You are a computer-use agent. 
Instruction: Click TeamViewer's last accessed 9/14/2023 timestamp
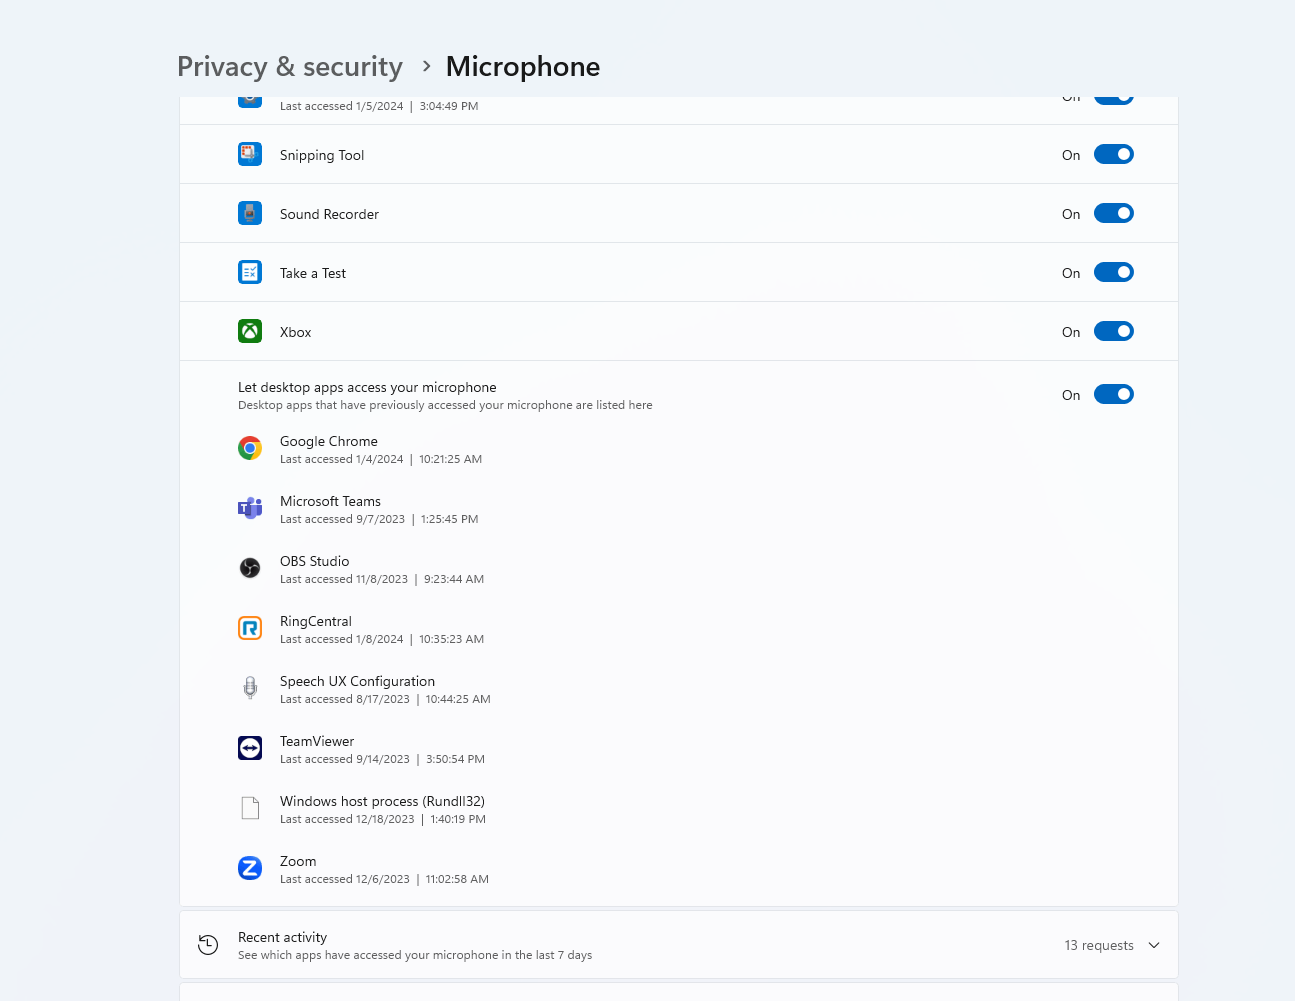coord(382,759)
